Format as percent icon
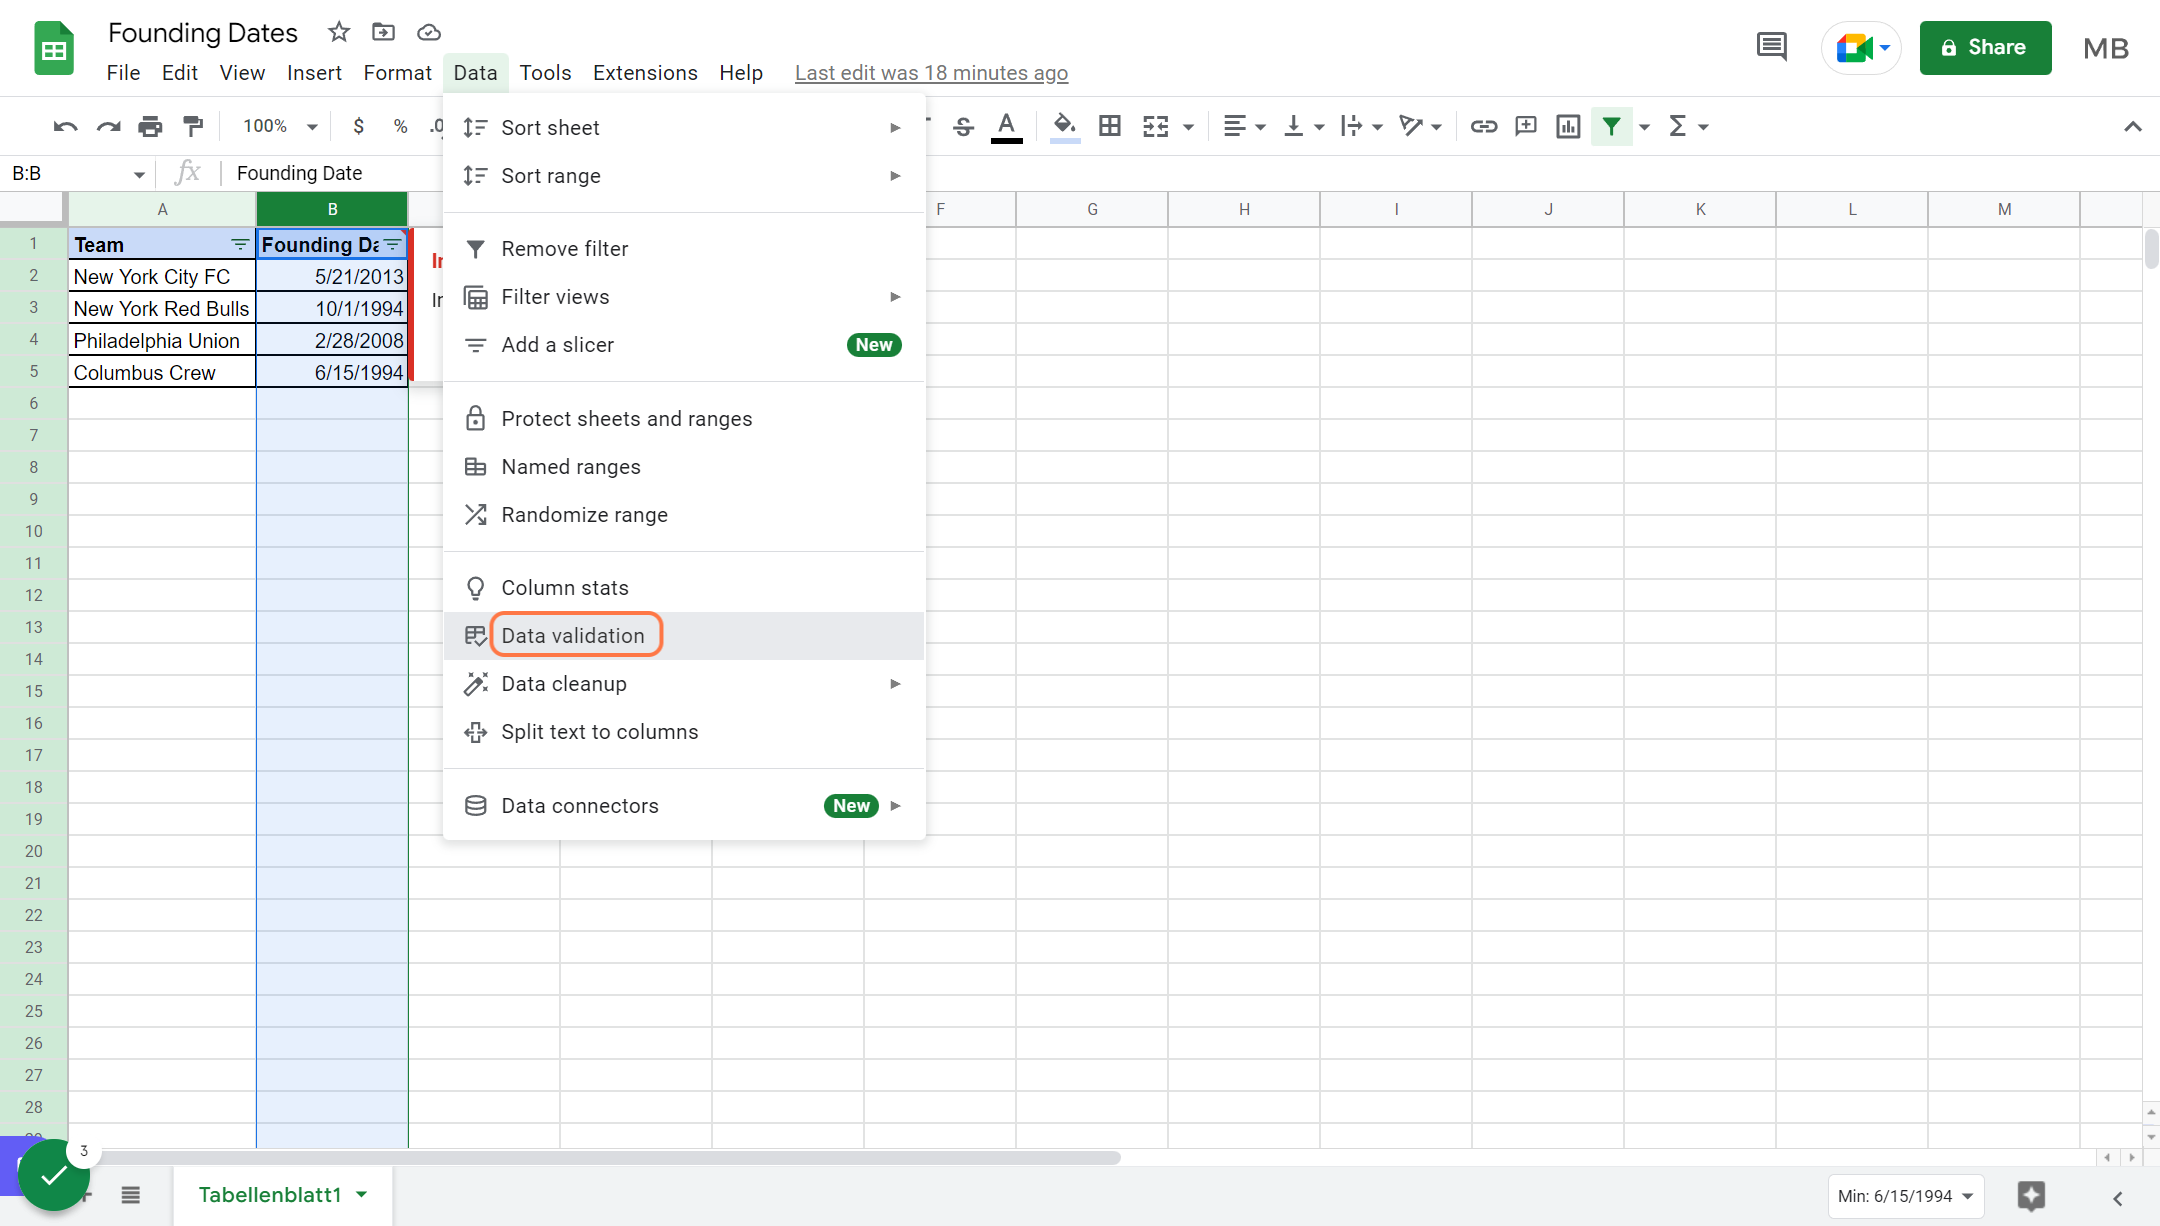Viewport: 2160px width, 1226px height. tap(400, 126)
